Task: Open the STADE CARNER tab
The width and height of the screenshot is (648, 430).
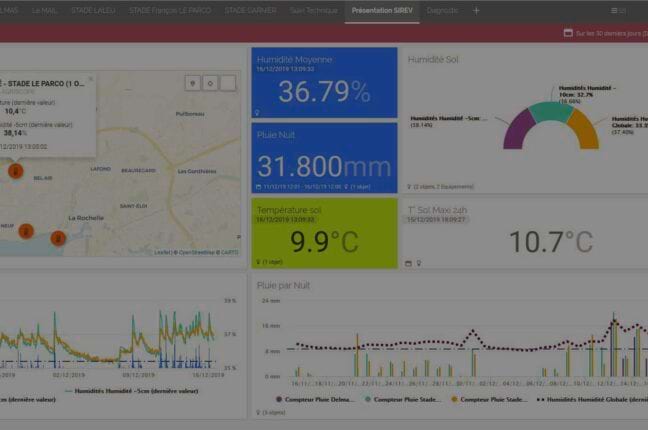Action: click(x=250, y=10)
